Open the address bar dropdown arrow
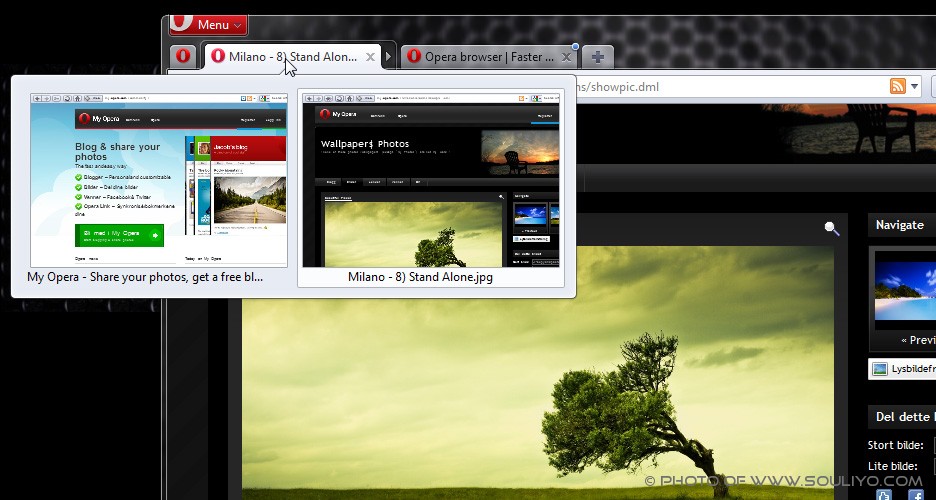 pyautogui.click(x=916, y=87)
